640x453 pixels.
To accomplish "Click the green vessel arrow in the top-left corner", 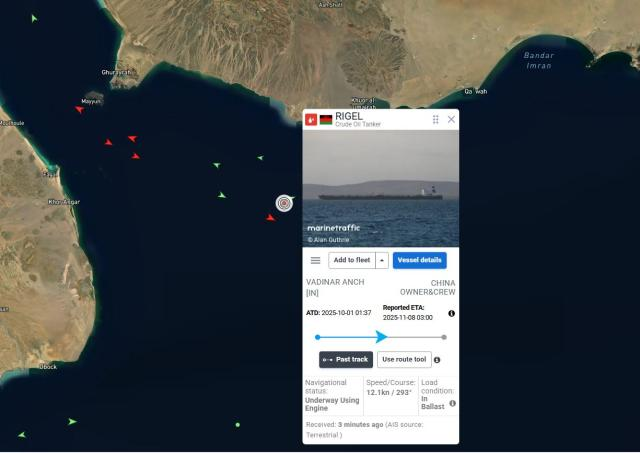I will click(x=34, y=18).
